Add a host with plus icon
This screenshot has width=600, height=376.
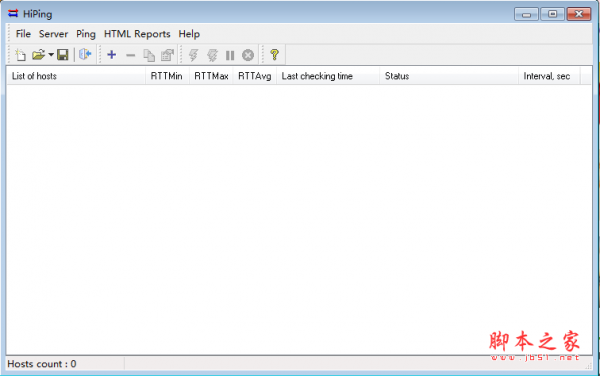click(x=112, y=55)
